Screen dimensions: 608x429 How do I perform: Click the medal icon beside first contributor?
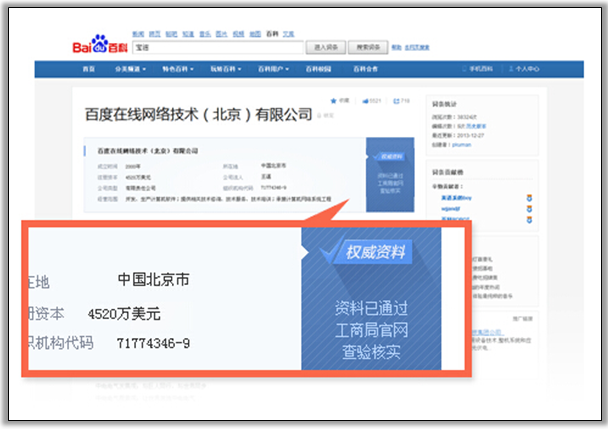point(529,198)
